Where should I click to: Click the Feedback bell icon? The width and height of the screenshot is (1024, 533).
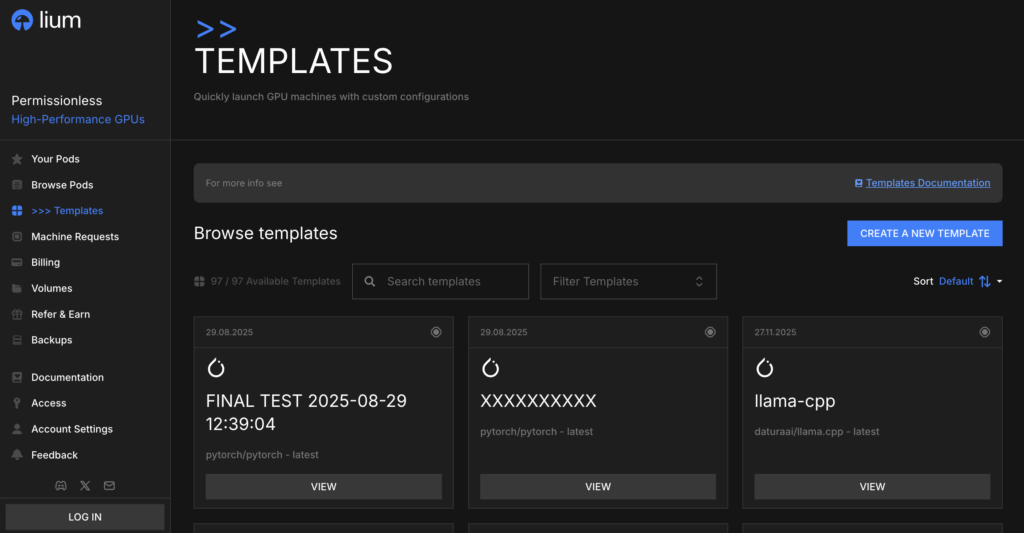(17, 455)
